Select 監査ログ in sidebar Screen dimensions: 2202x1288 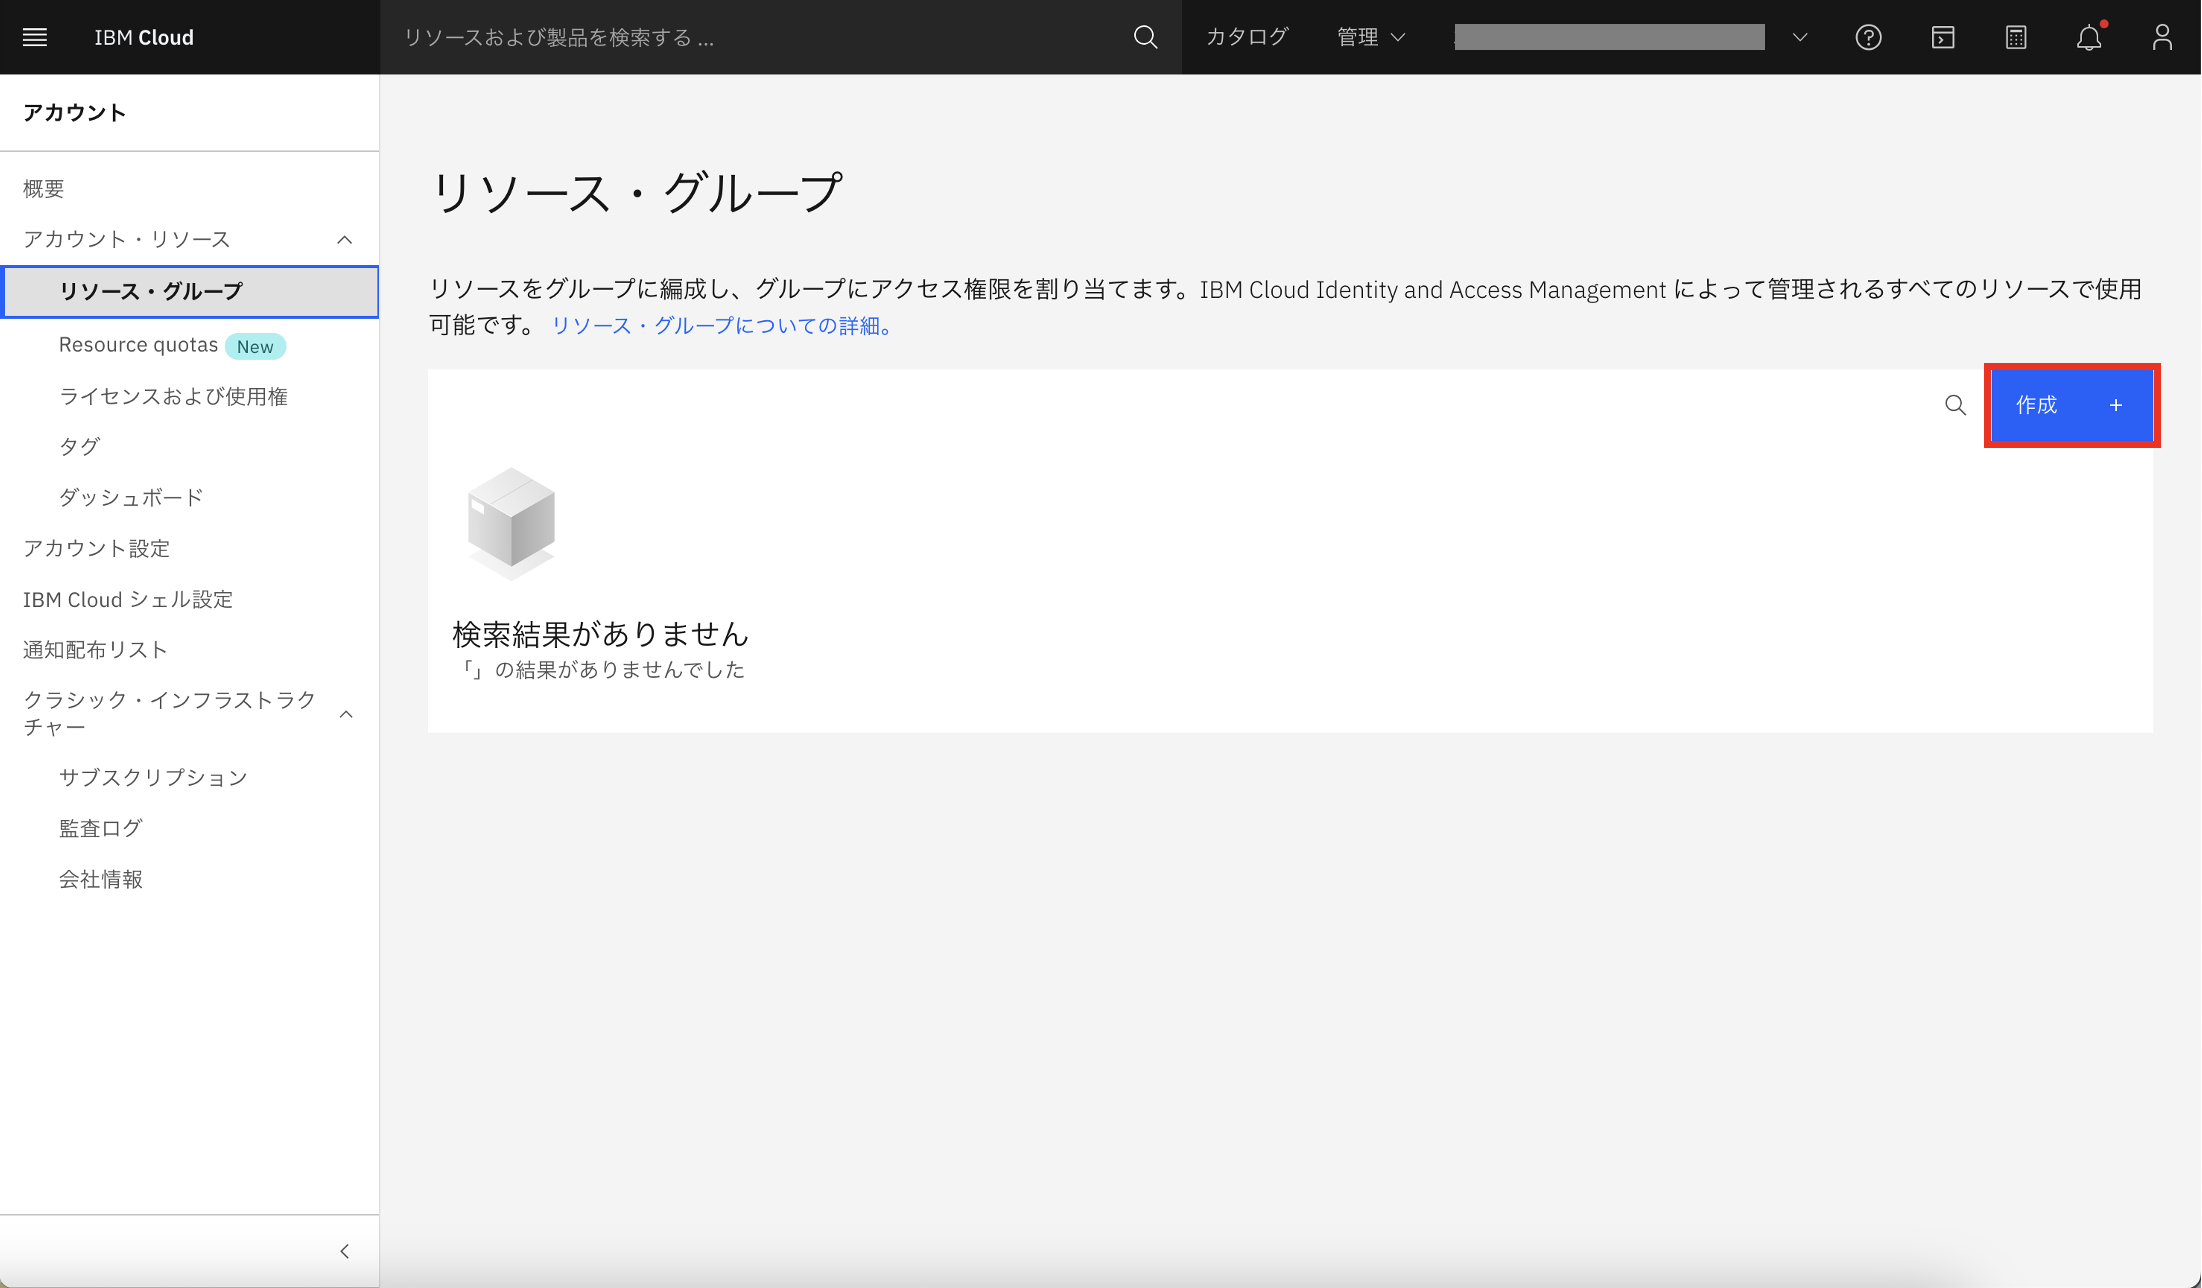pos(101,828)
